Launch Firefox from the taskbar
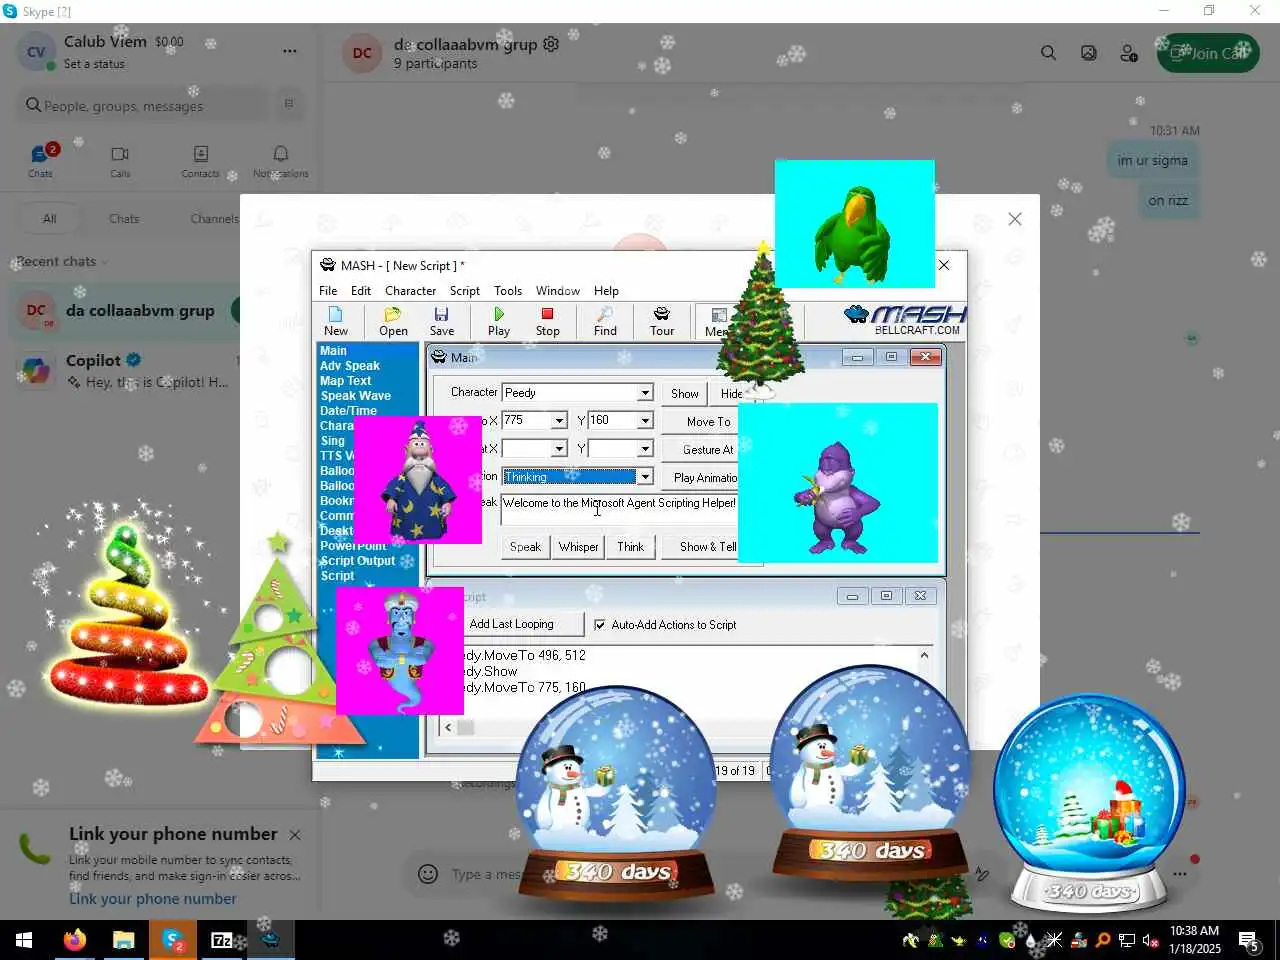This screenshot has width=1280, height=960. click(74, 940)
